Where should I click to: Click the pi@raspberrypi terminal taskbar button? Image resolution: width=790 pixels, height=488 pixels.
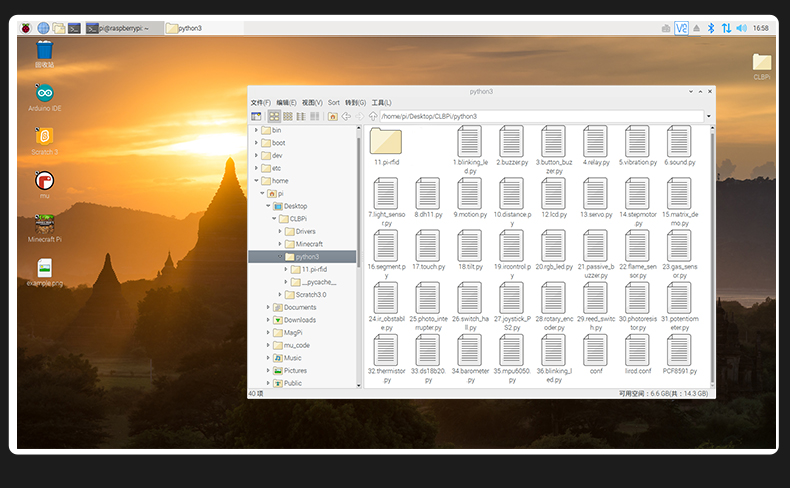point(122,28)
